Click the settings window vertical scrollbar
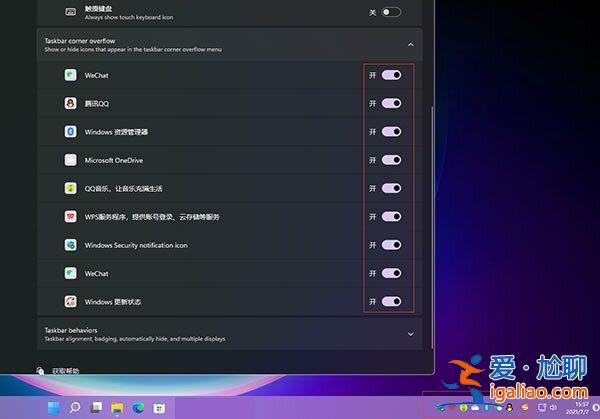The width and height of the screenshot is (600, 419). pos(432,228)
